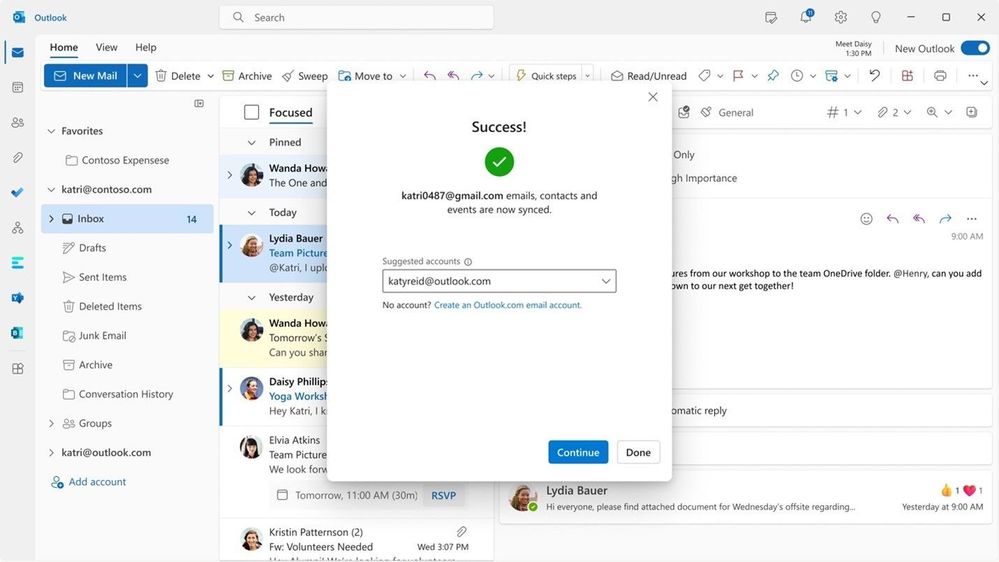Open the My Day icon in the title bar
This screenshot has height=562, width=999.
pyautogui.click(x=771, y=18)
